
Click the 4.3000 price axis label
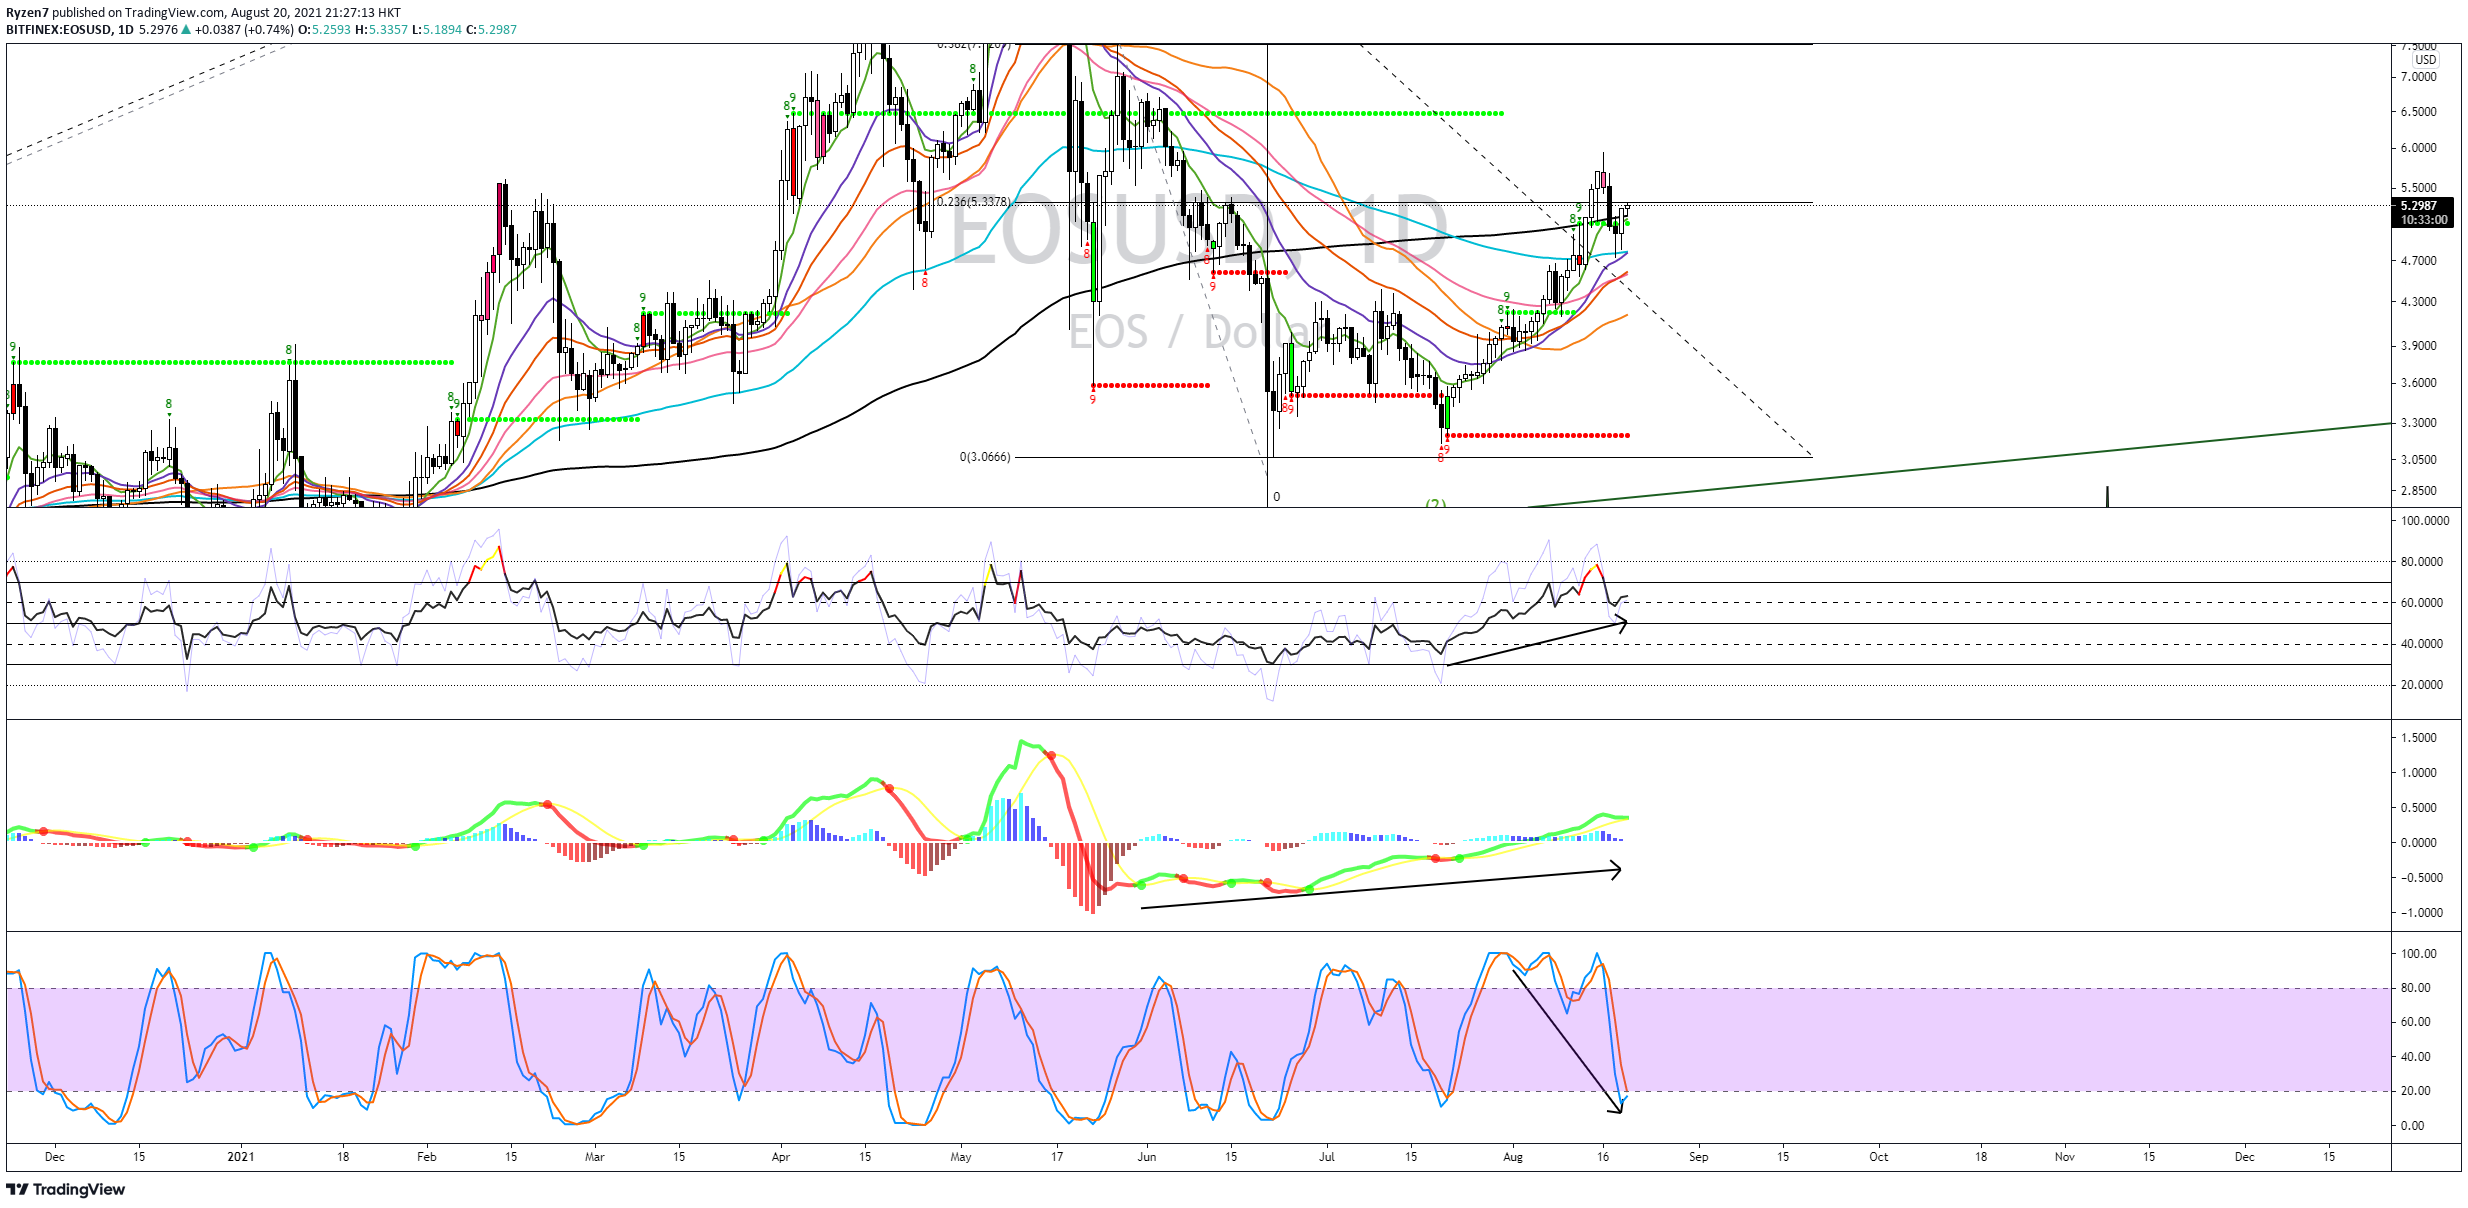pyautogui.click(x=2419, y=302)
